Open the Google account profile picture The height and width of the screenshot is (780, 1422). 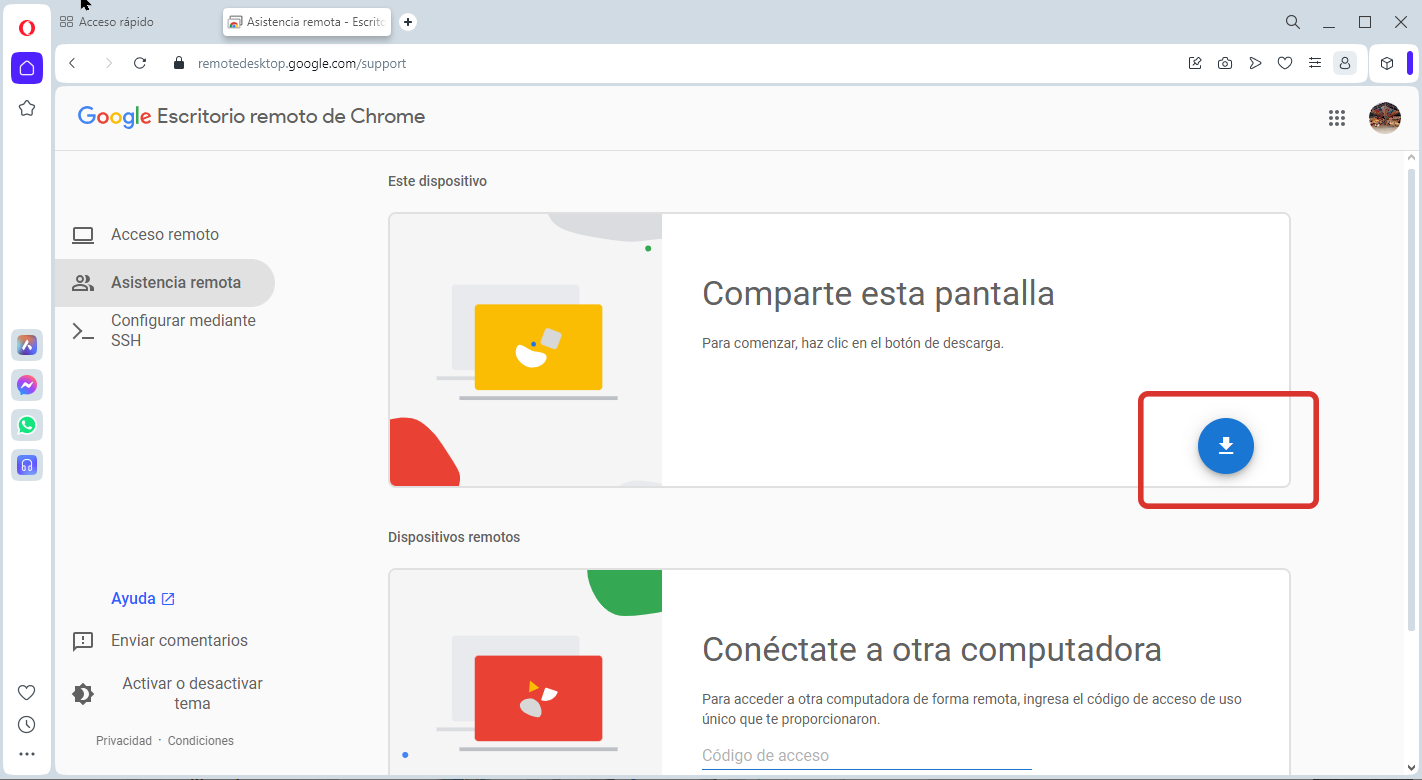1384,118
